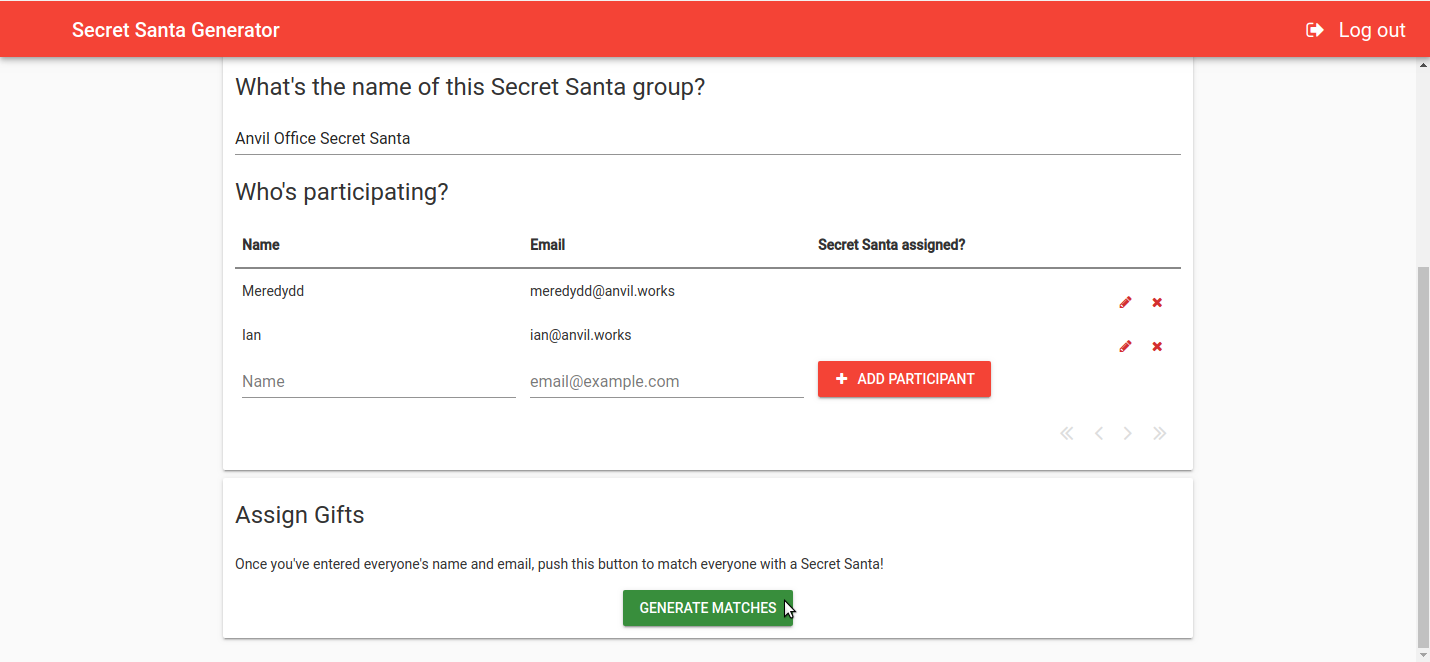Click the Secret Santa group name field
This screenshot has width=1430, height=662.
[707, 138]
